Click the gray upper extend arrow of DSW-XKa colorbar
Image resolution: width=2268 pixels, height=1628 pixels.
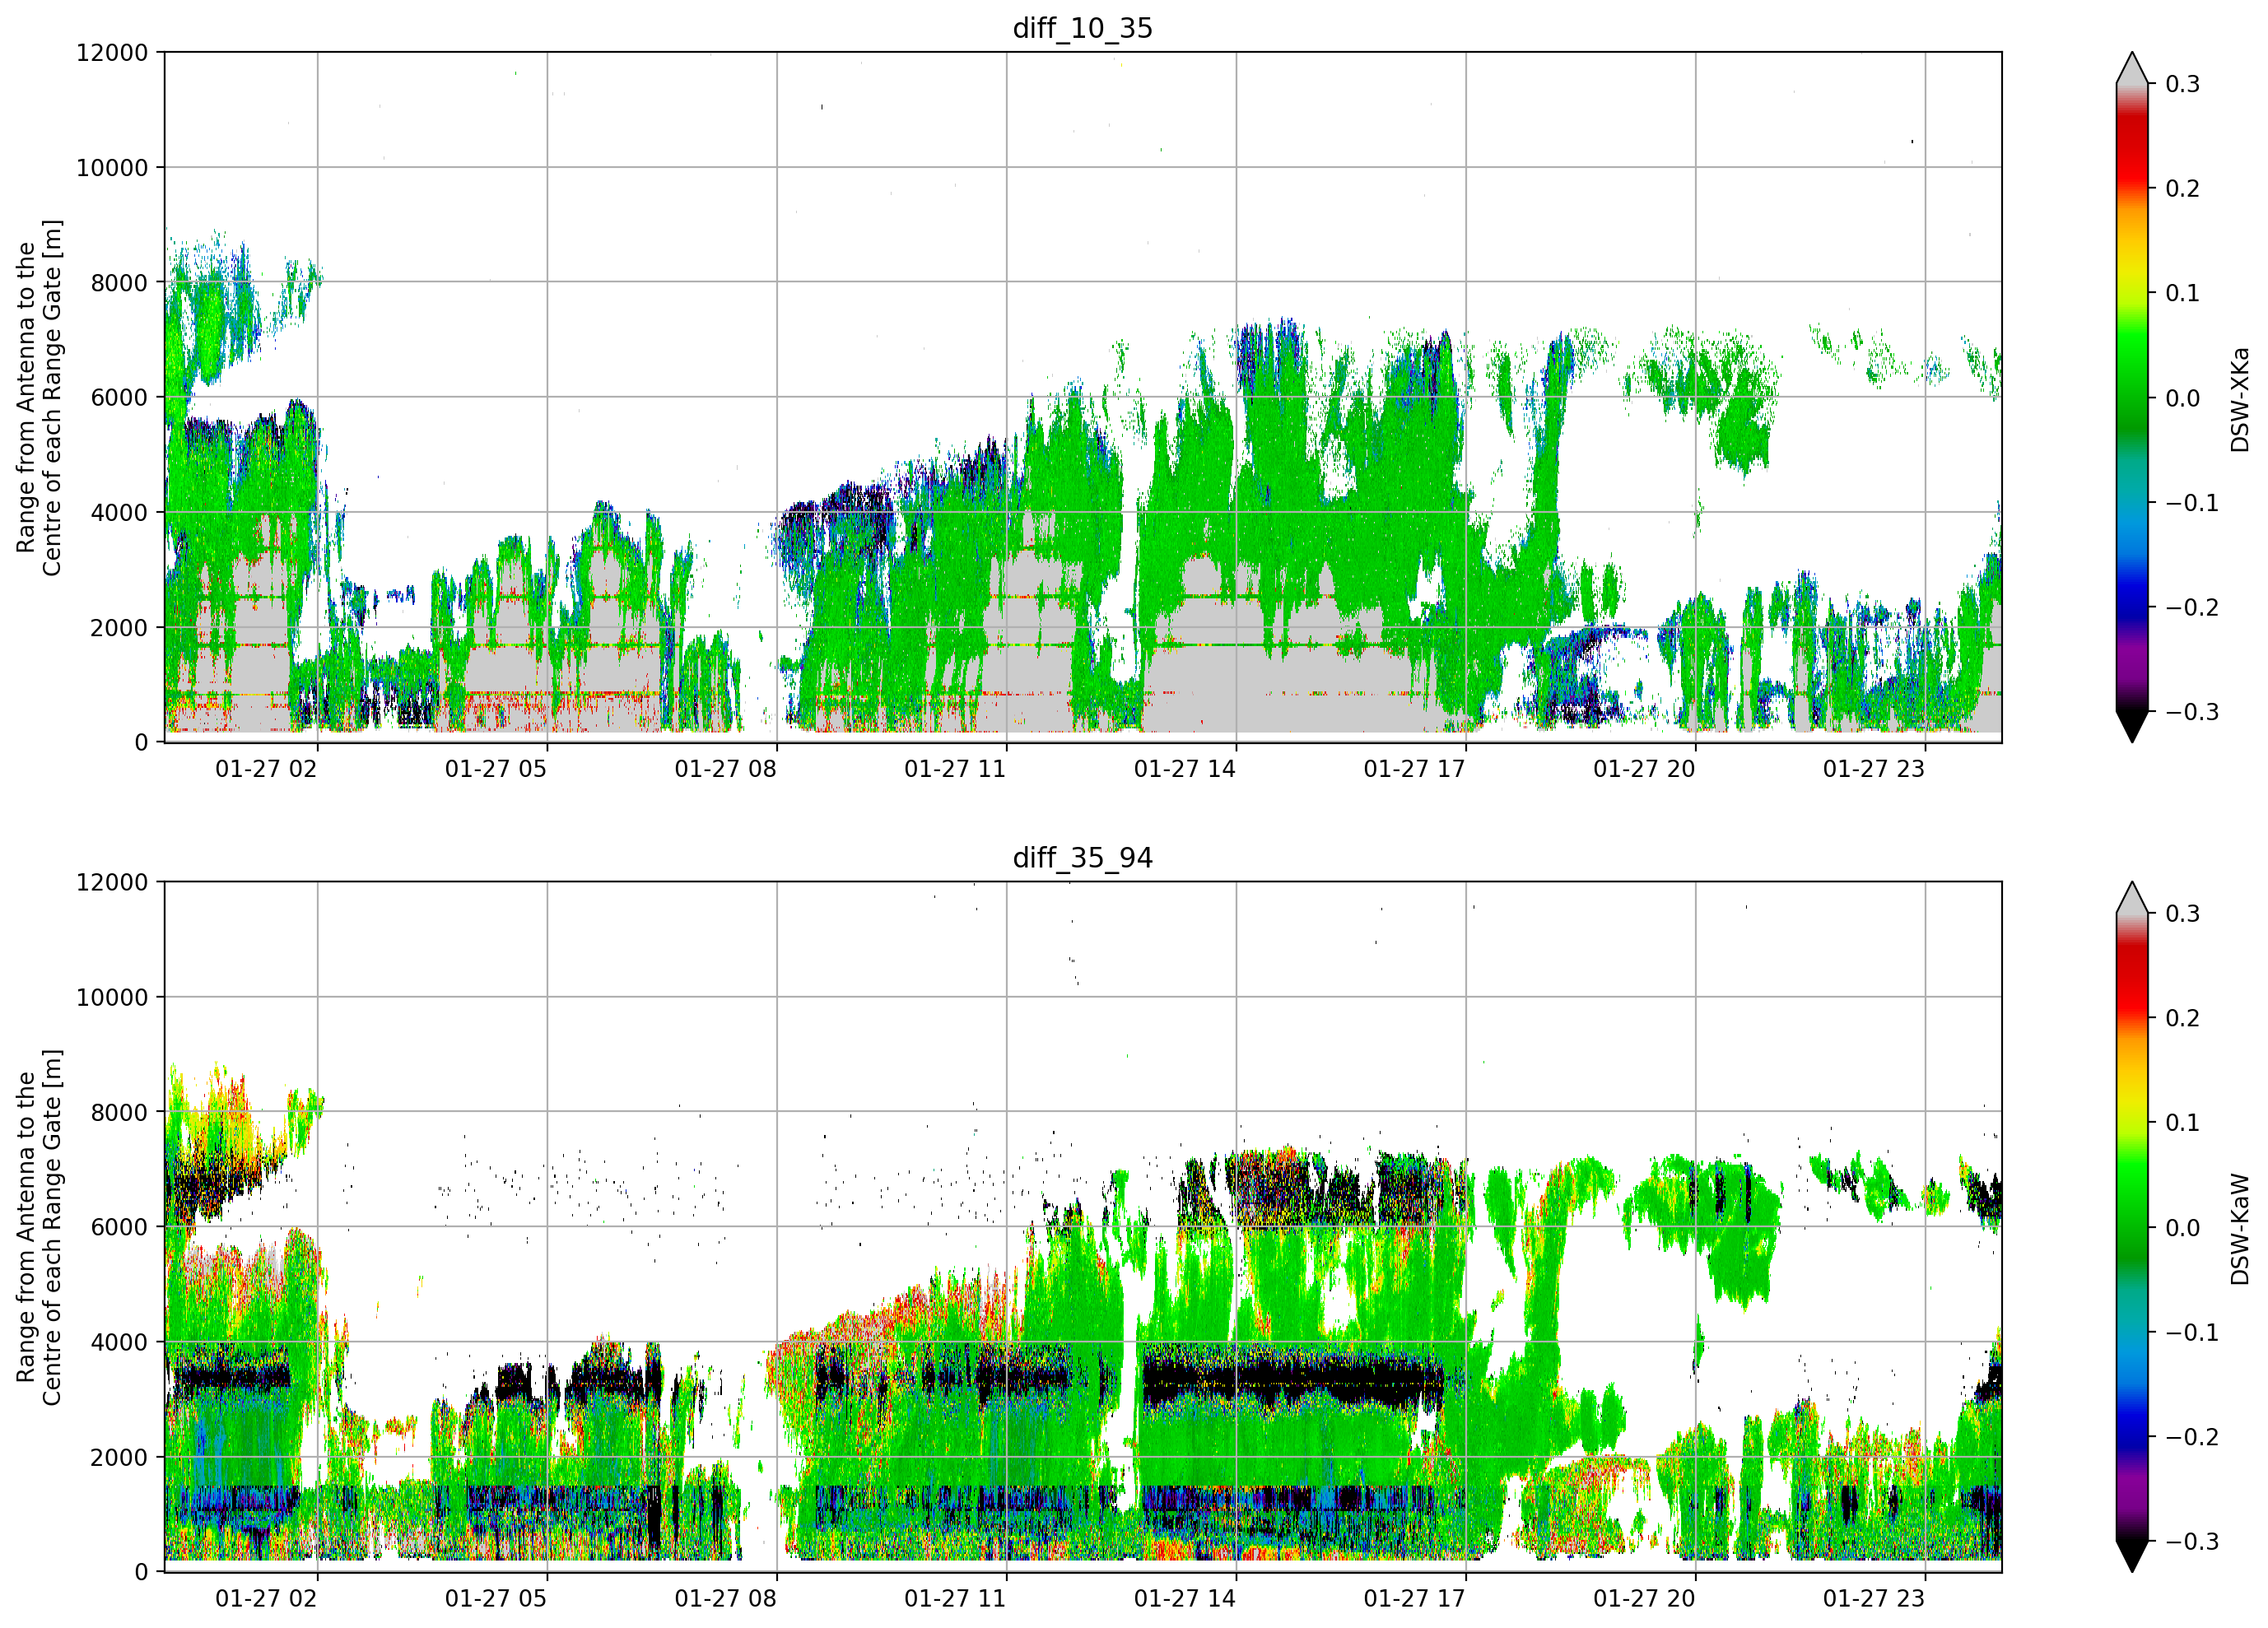(x=2132, y=70)
